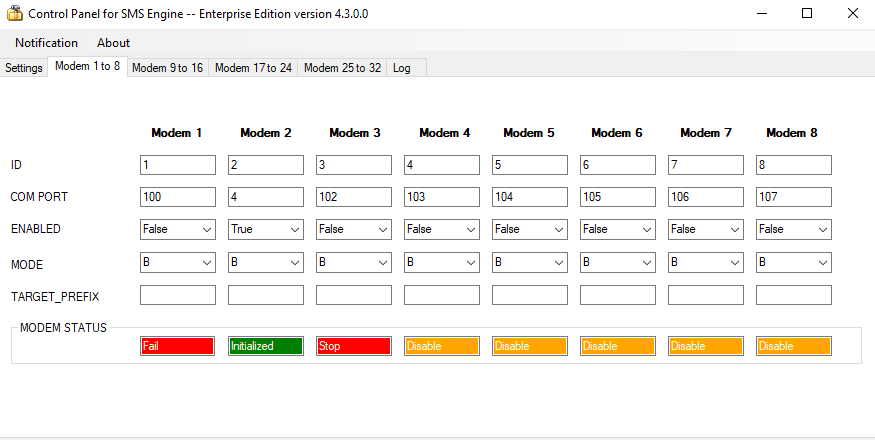Screen dimensions: 875x440
Task: Focus the Modem 6 TARGET_PREFIX field
Action: click(618, 295)
